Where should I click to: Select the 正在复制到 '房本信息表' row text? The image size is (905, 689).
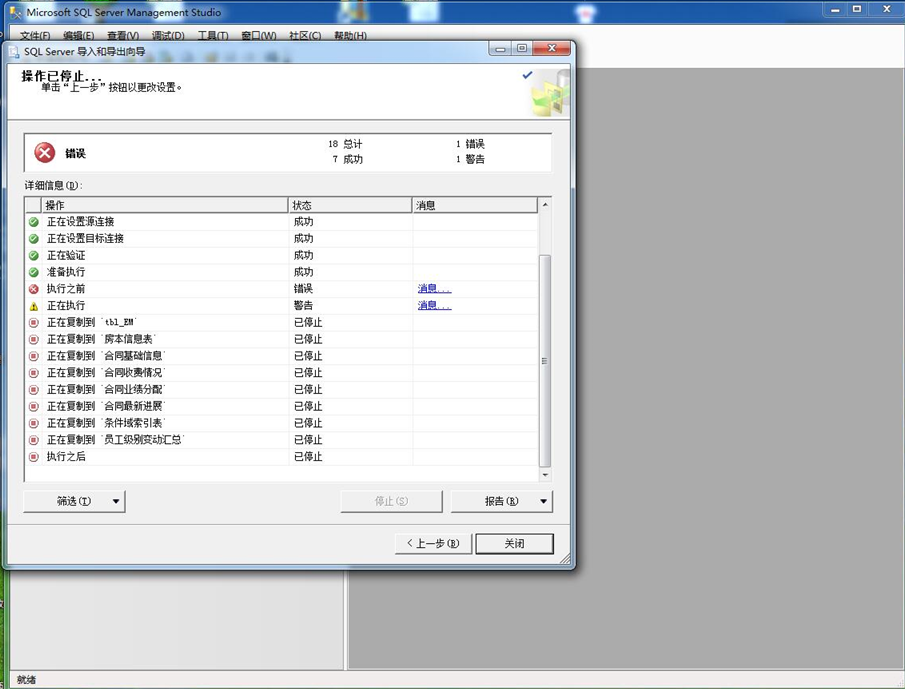pyautogui.click(x=101, y=339)
